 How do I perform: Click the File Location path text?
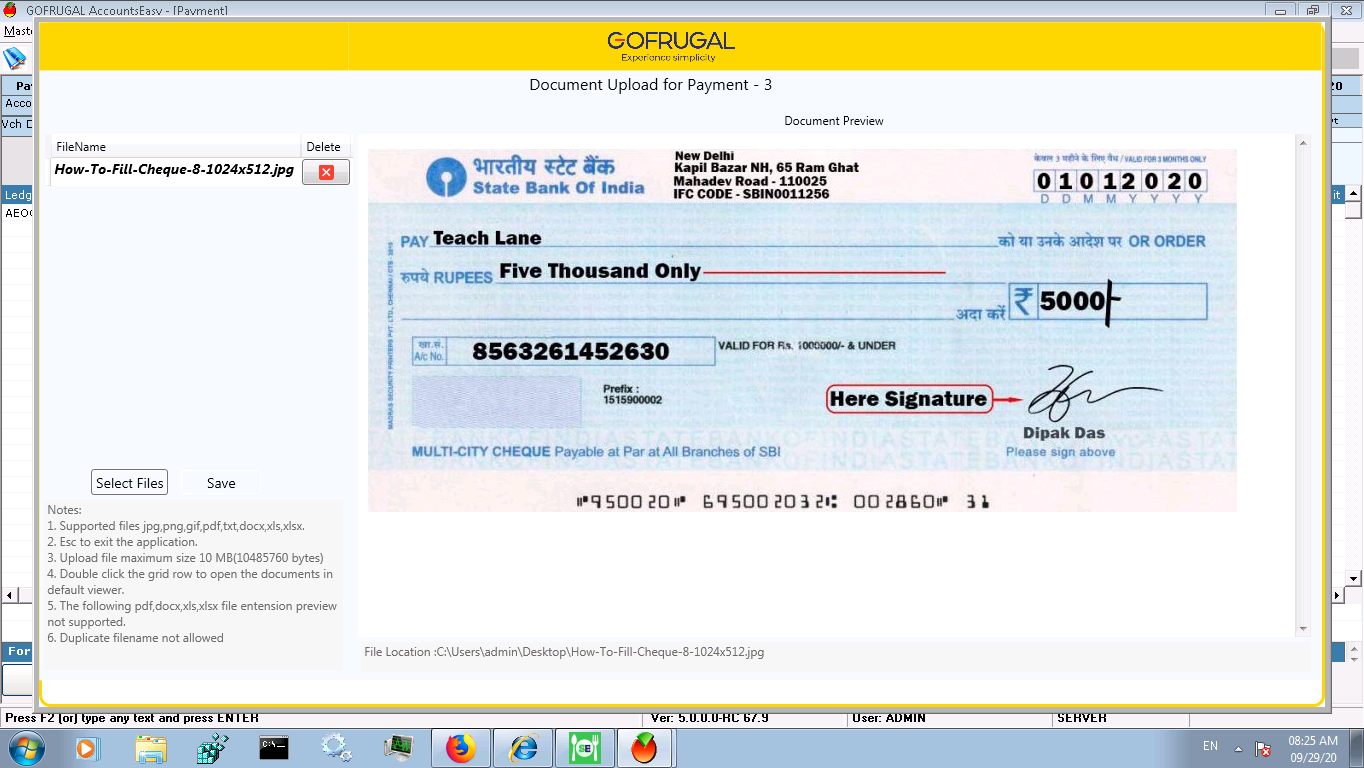(x=564, y=652)
